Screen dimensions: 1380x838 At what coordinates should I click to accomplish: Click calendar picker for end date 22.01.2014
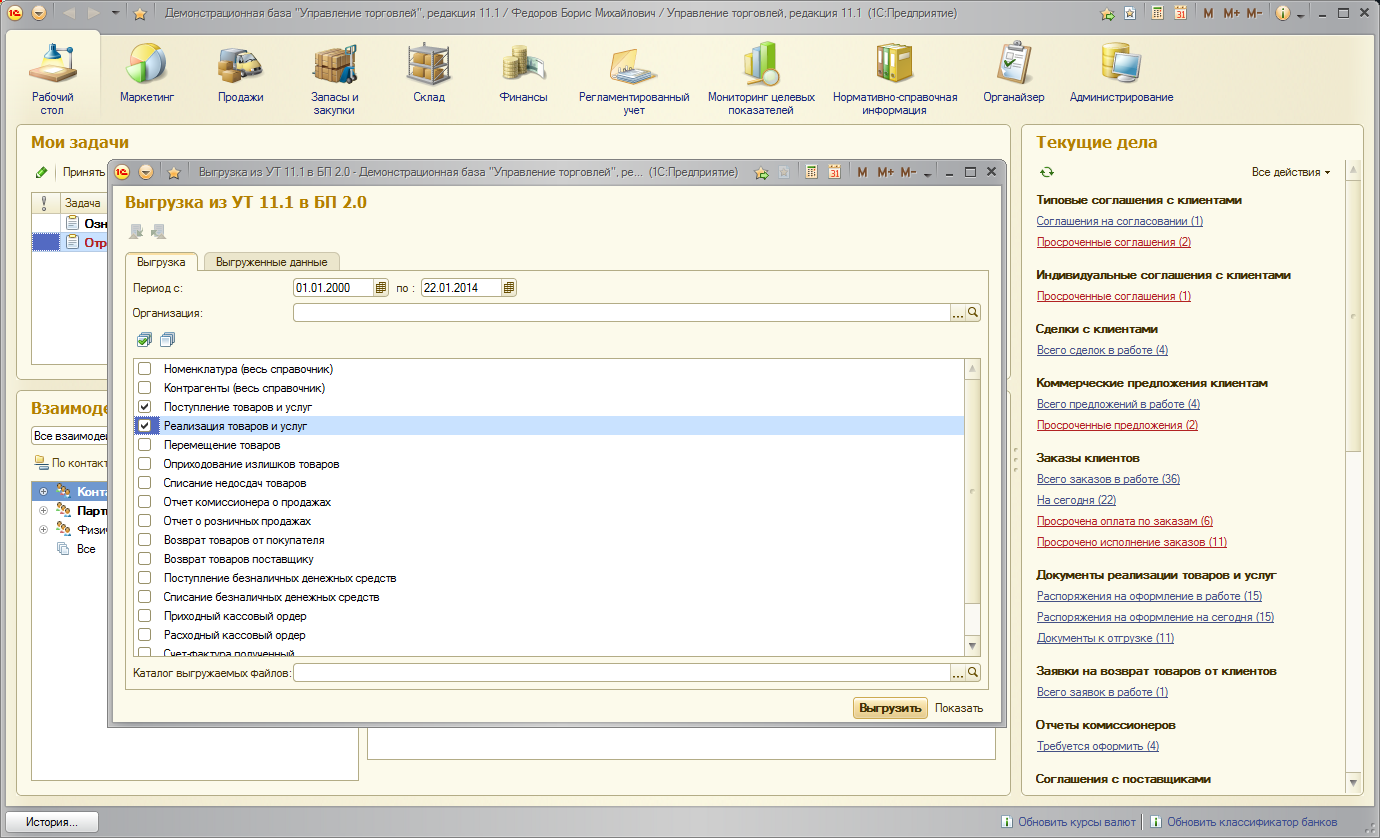(509, 288)
